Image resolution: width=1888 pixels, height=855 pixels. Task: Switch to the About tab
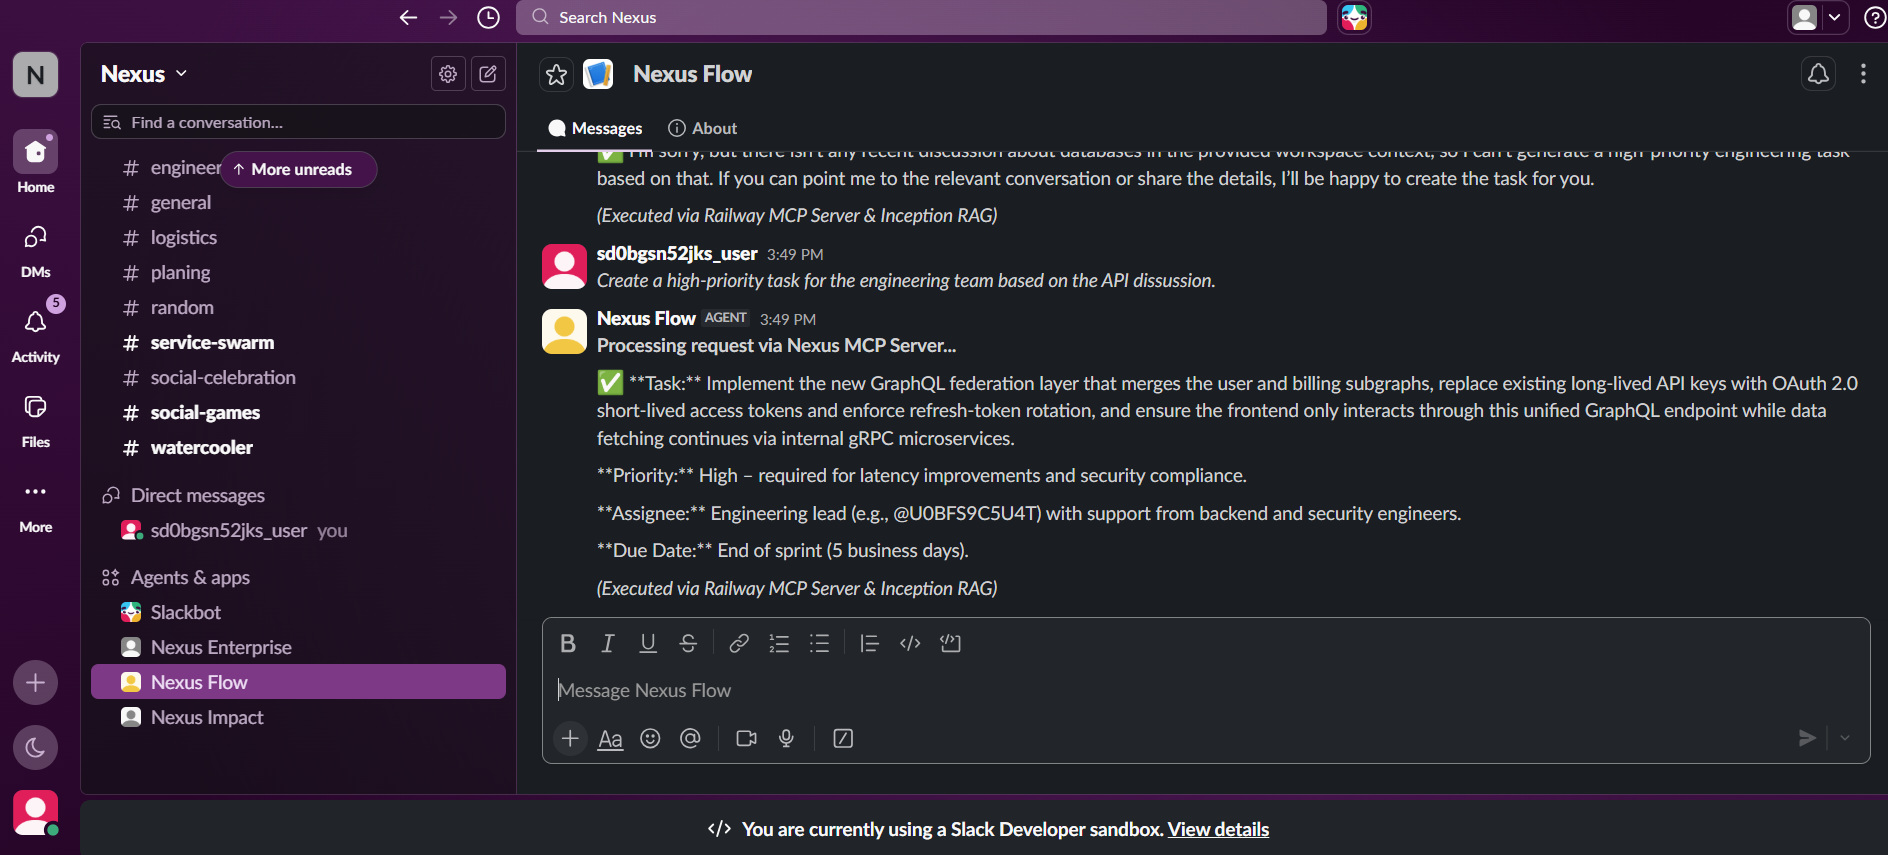point(702,128)
